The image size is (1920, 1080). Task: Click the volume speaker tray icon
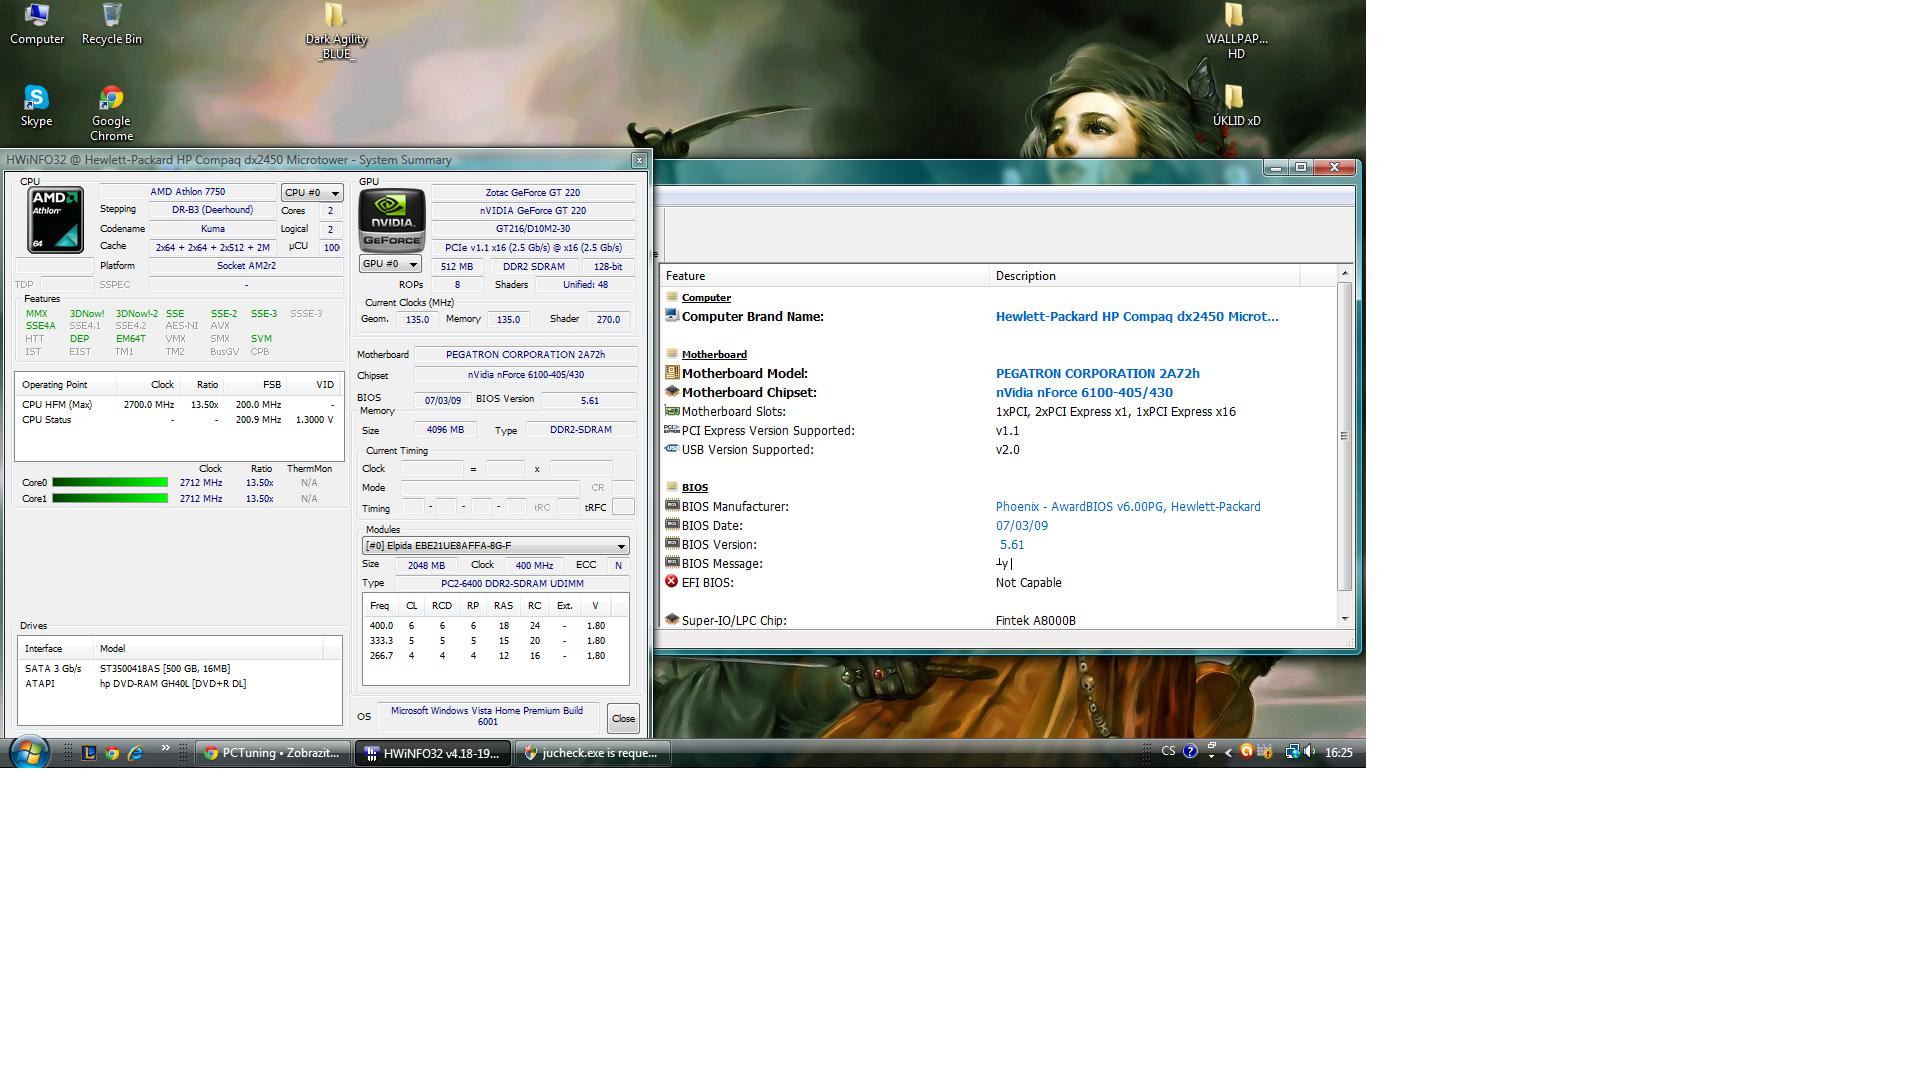point(1310,752)
